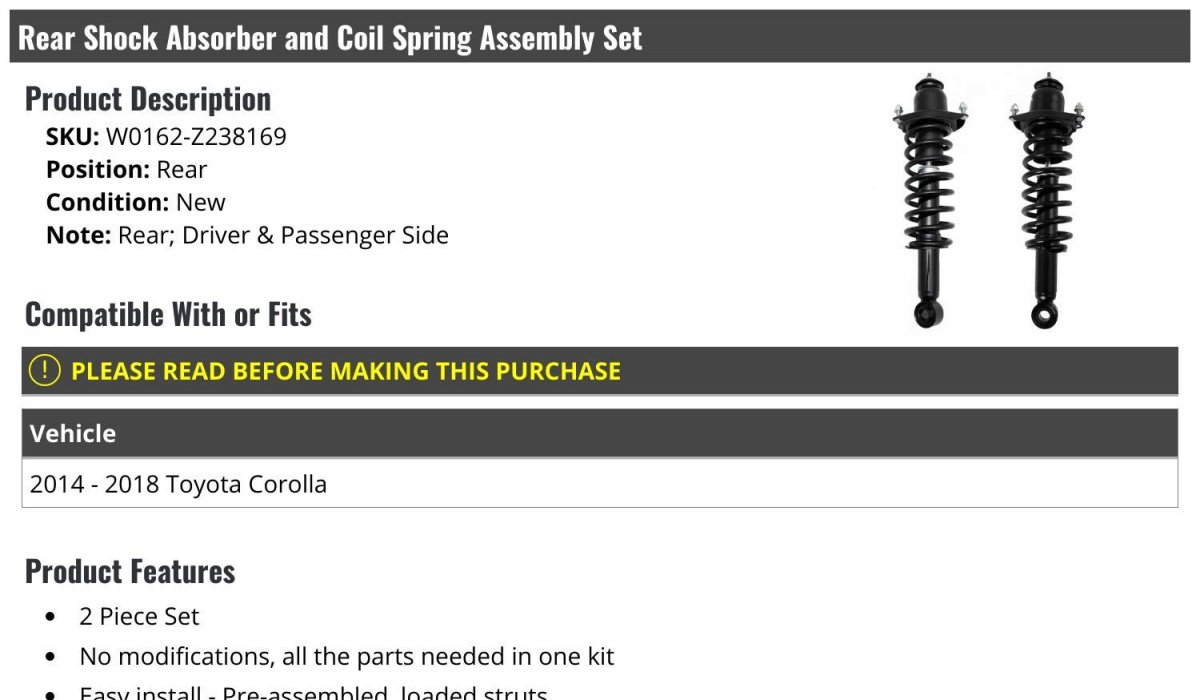The height and width of the screenshot is (700, 1200).
Task: Open the left shock absorber product image
Action: tap(930, 201)
